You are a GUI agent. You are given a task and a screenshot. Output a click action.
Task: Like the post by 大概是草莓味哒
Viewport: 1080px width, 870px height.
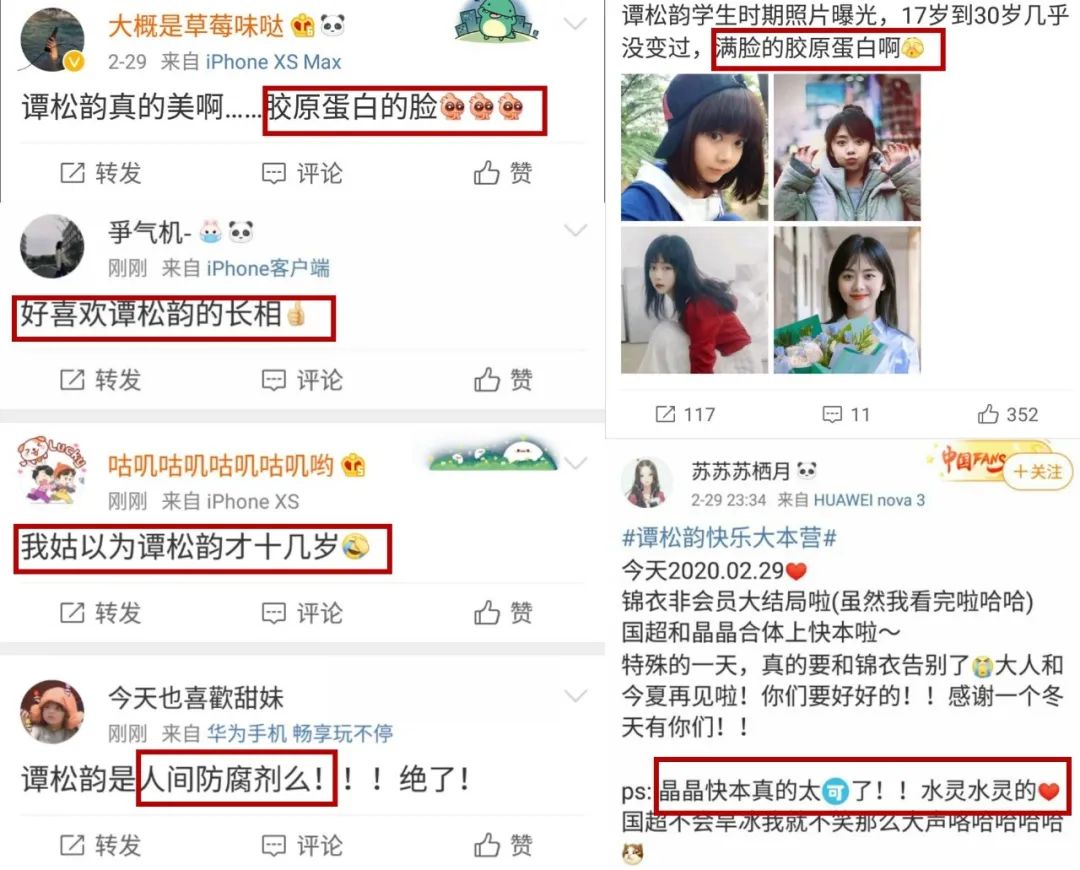click(503, 172)
